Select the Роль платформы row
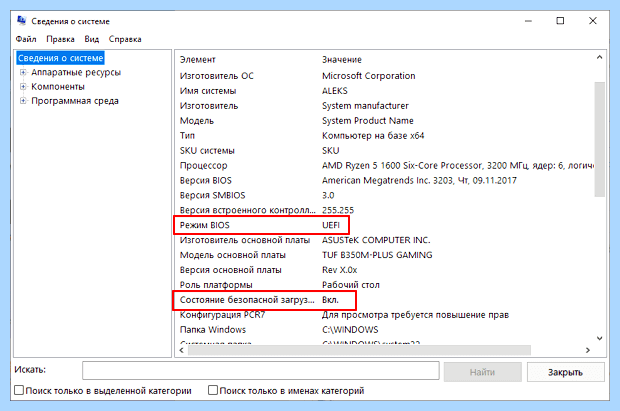620x411 pixels. pyautogui.click(x=385, y=285)
